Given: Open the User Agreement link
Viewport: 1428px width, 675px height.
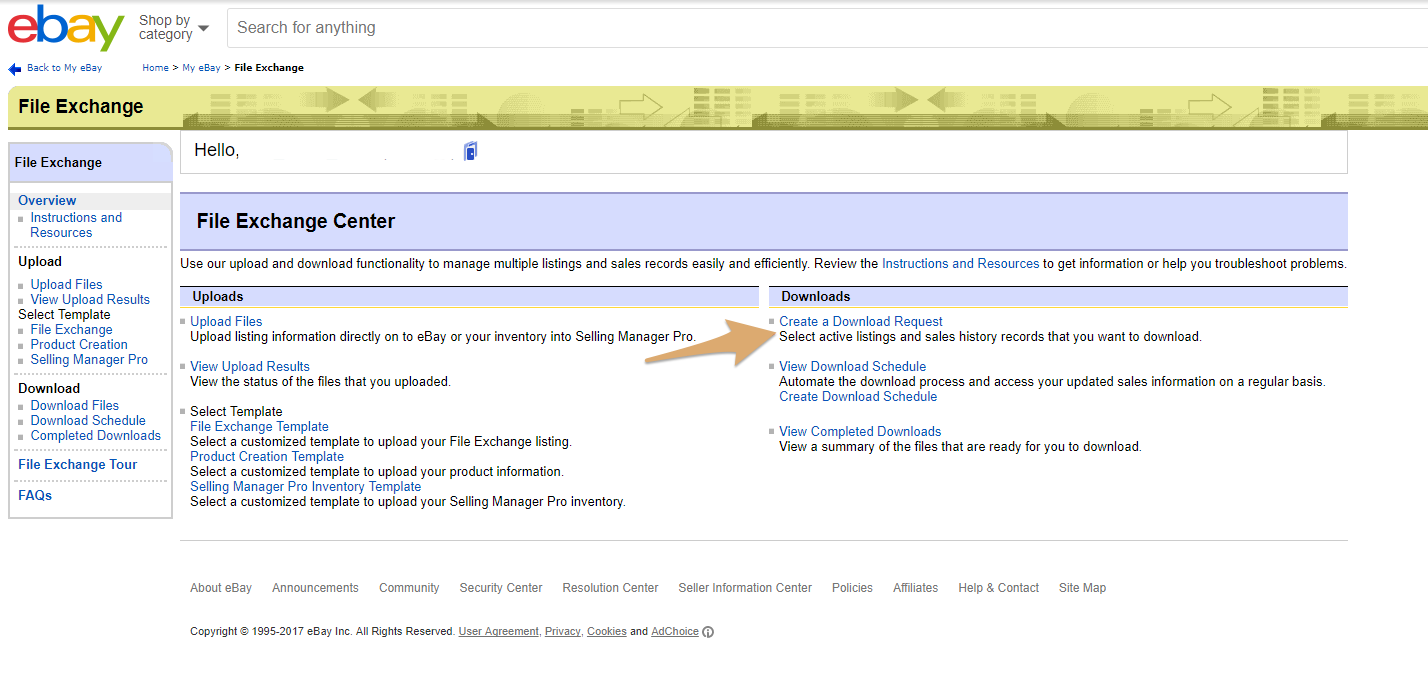Looking at the screenshot, I should click(x=499, y=632).
